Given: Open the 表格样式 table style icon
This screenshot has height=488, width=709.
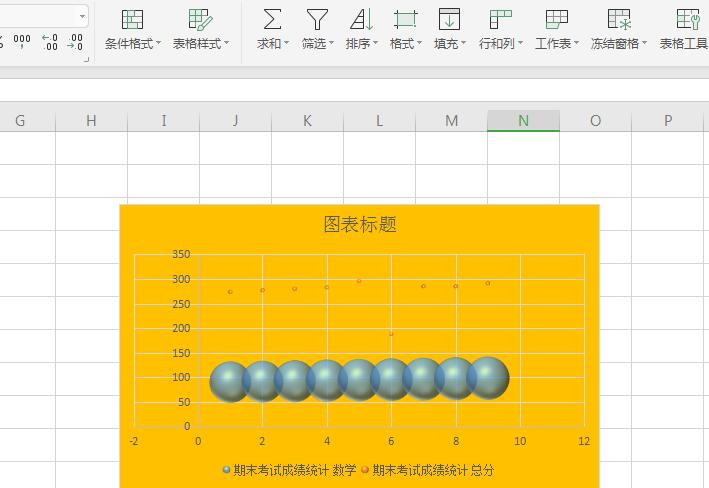Looking at the screenshot, I should pyautogui.click(x=200, y=19).
